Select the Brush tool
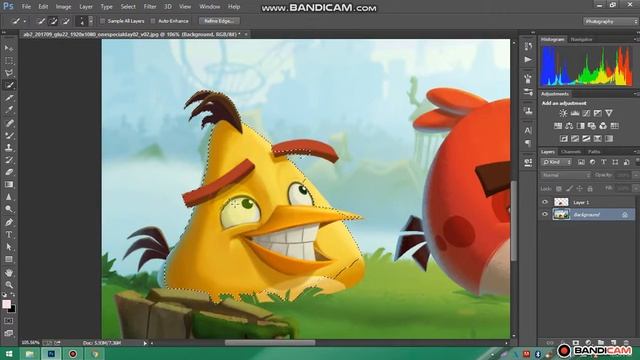Image resolution: width=640 pixels, height=360 pixels. [9, 135]
